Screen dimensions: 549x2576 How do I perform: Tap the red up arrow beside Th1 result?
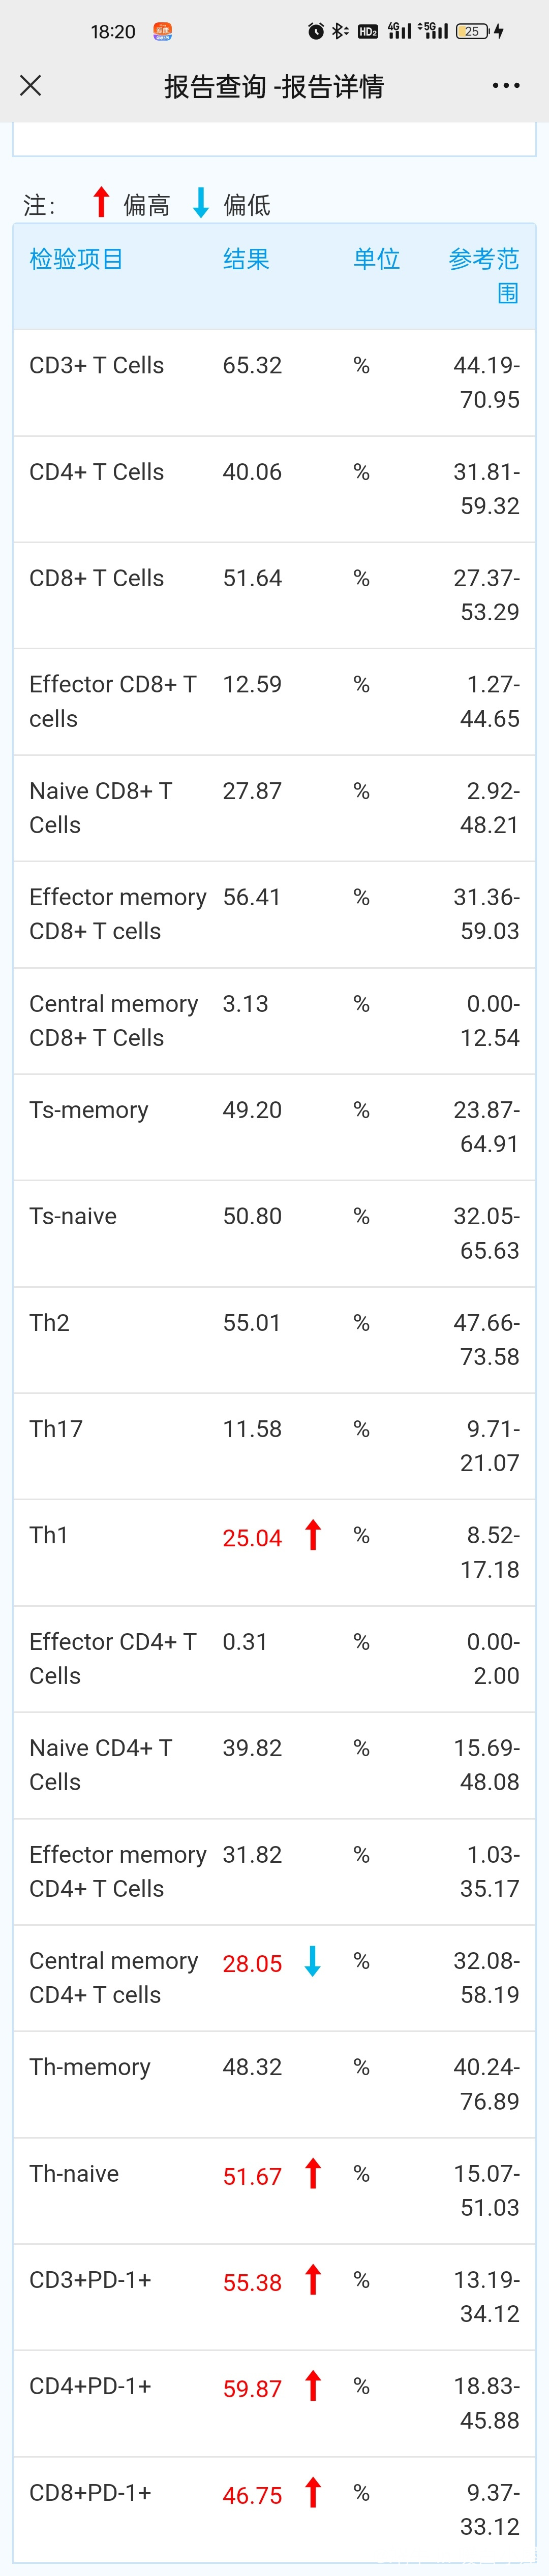tap(313, 1535)
